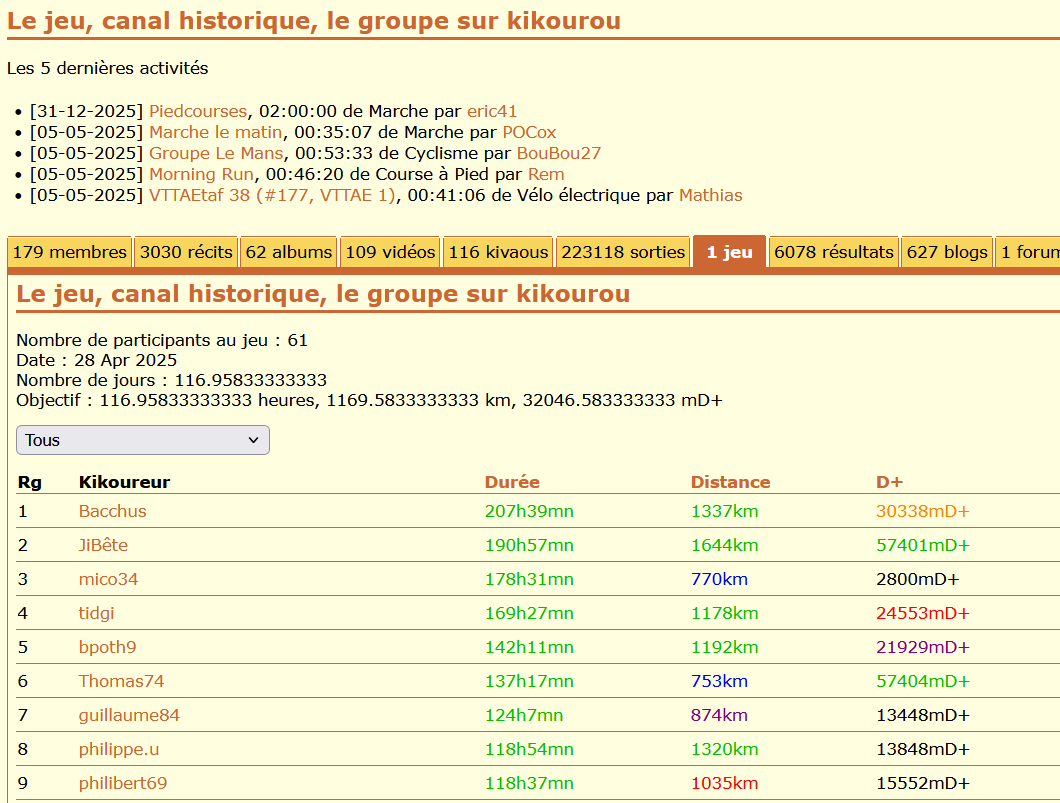Open the '109 vidéos' tab

(x=390, y=253)
